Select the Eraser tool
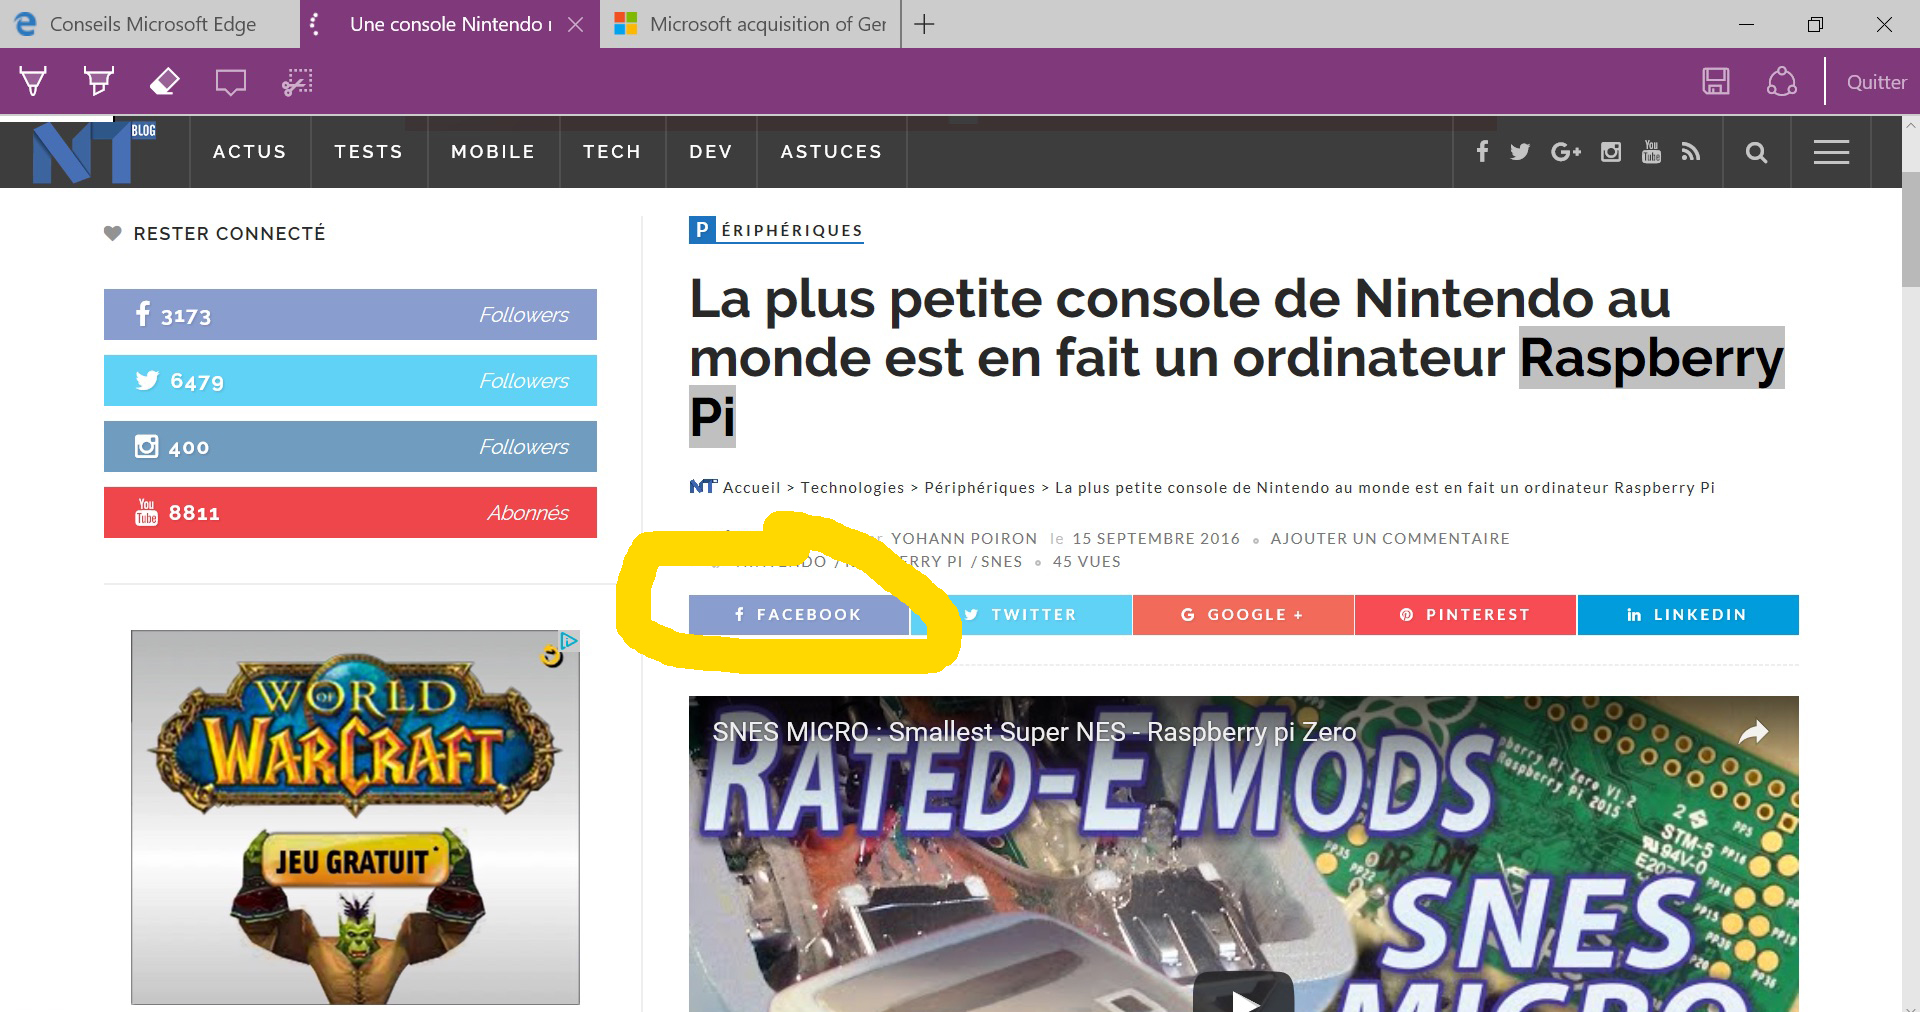Viewport: 1920px width, 1012px height. (164, 81)
